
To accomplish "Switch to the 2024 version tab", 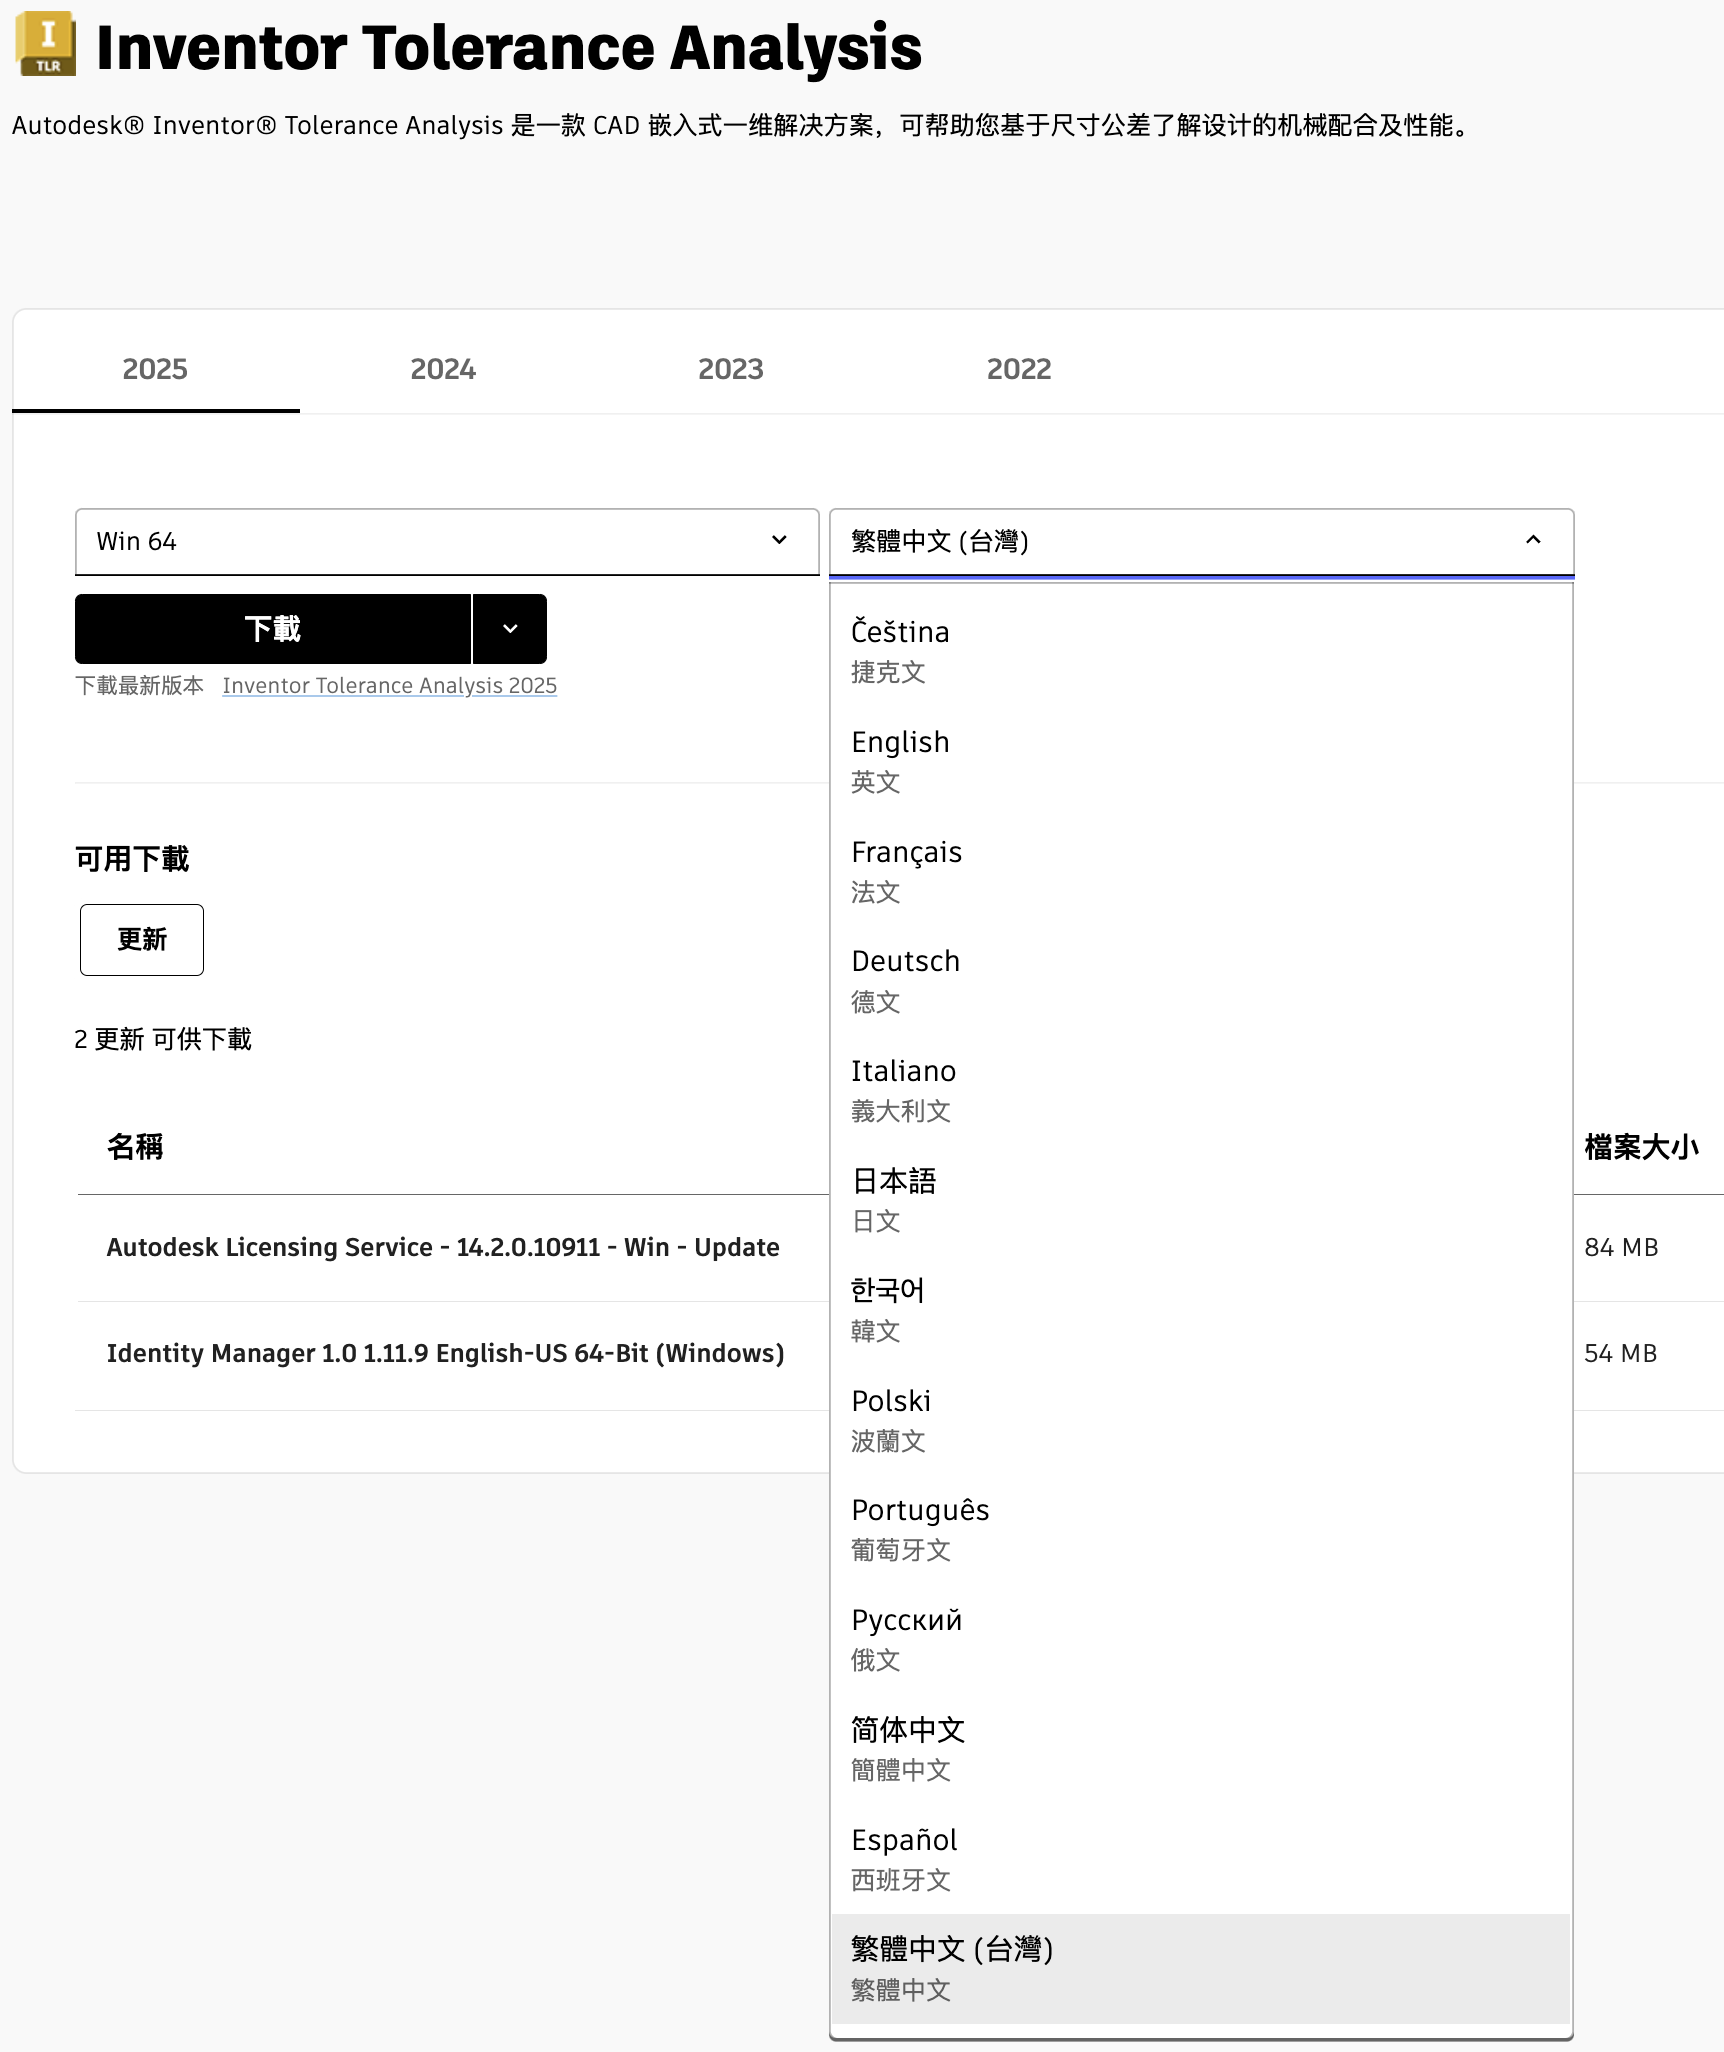I will pos(442,369).
